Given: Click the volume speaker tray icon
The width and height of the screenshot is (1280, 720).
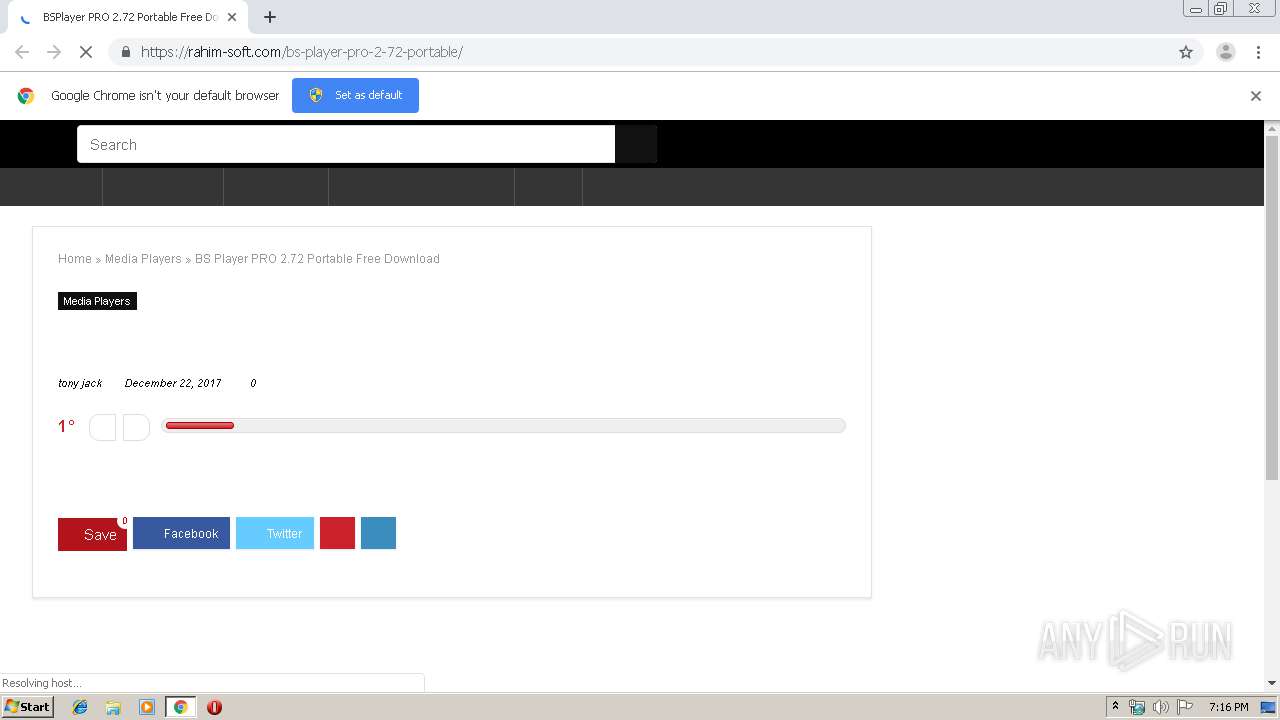Looking at the screenshot, I should click(1161, 707).
